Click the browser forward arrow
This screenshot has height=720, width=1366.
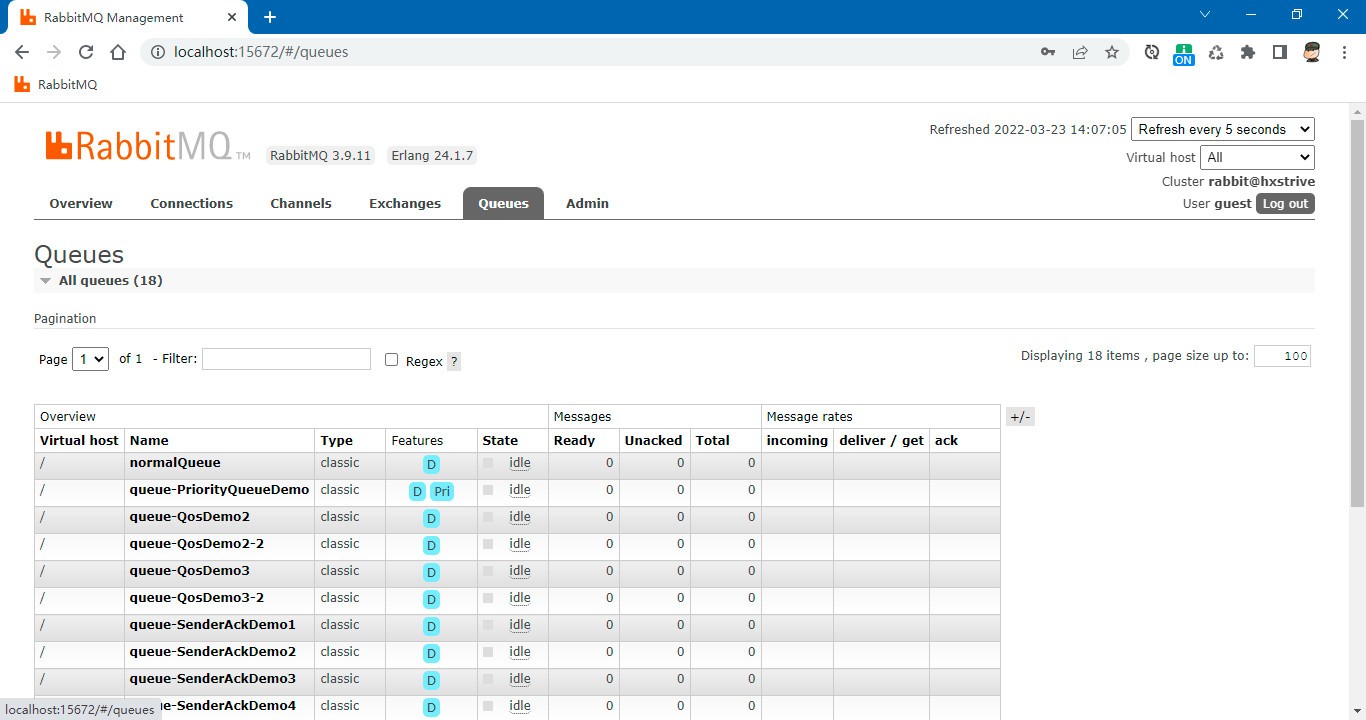coord(54,52)
